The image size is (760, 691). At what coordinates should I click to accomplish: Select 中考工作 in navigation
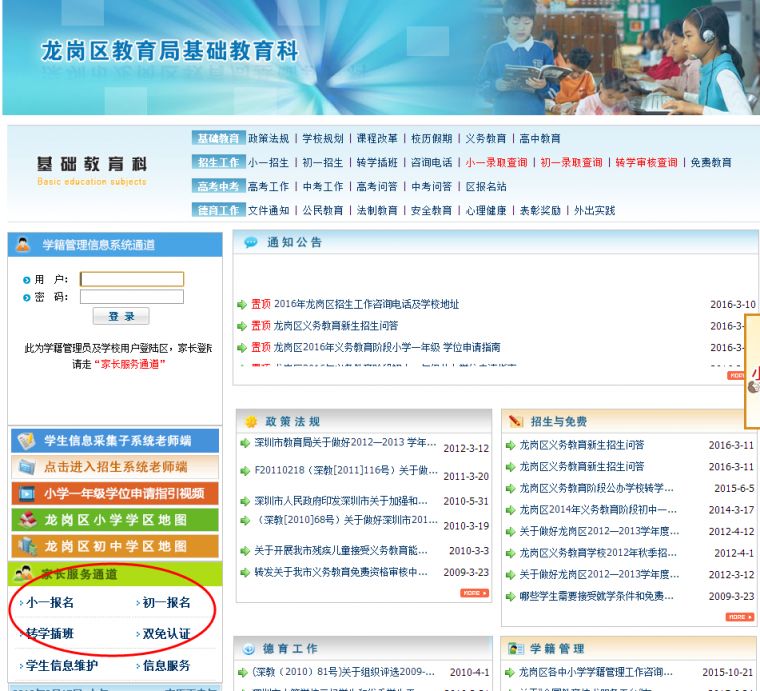(x=323, y=187)
